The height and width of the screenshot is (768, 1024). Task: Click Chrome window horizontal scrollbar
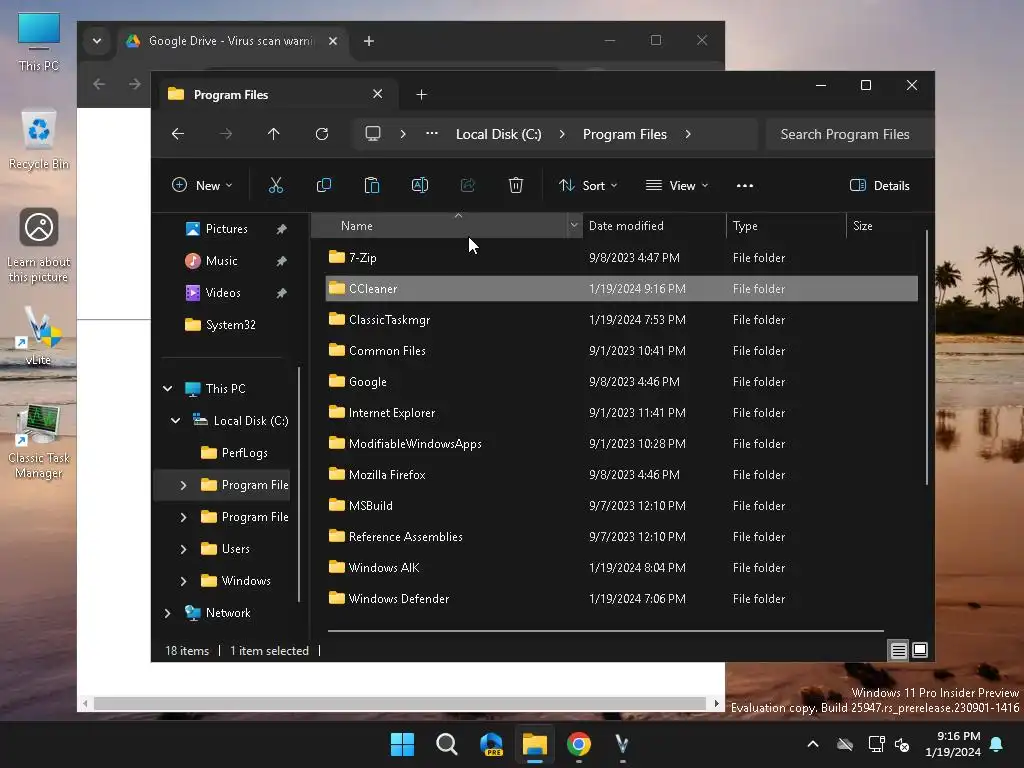pyautogui.click(x=400, y=703)
